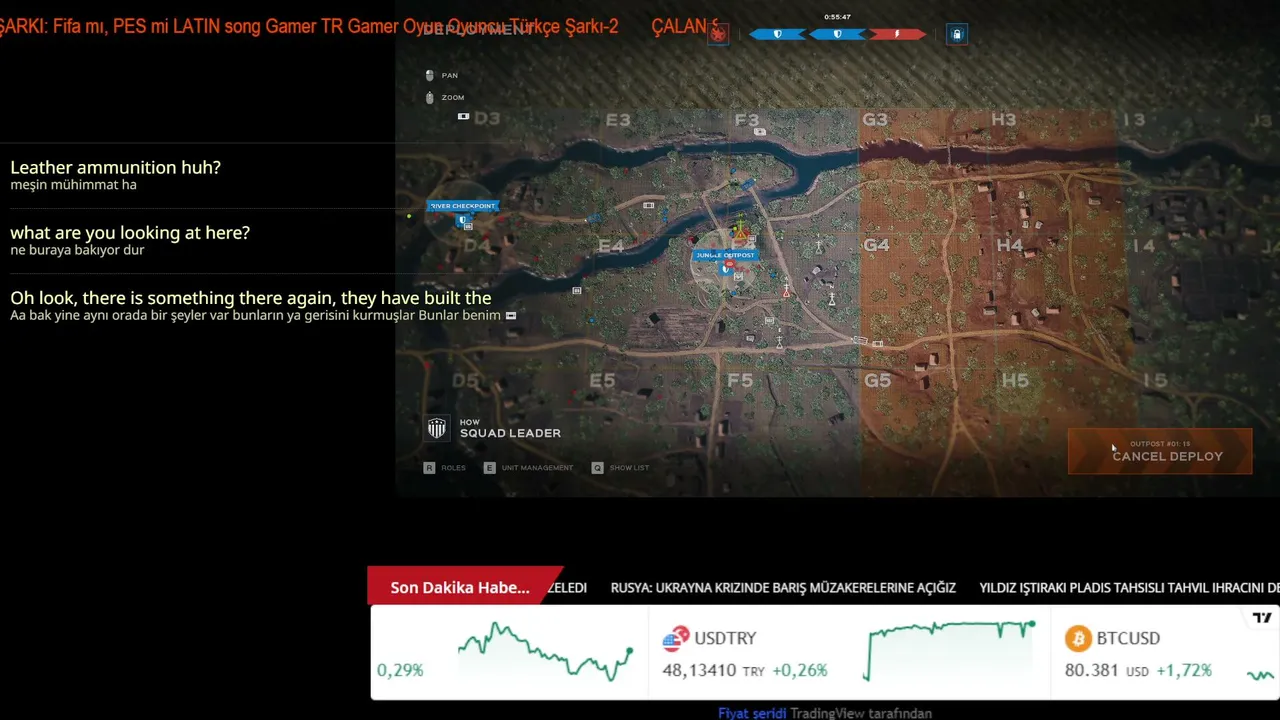
Task: Click the H5 grid label on map
Action: pyautogui.click(x=1015, y=380)
